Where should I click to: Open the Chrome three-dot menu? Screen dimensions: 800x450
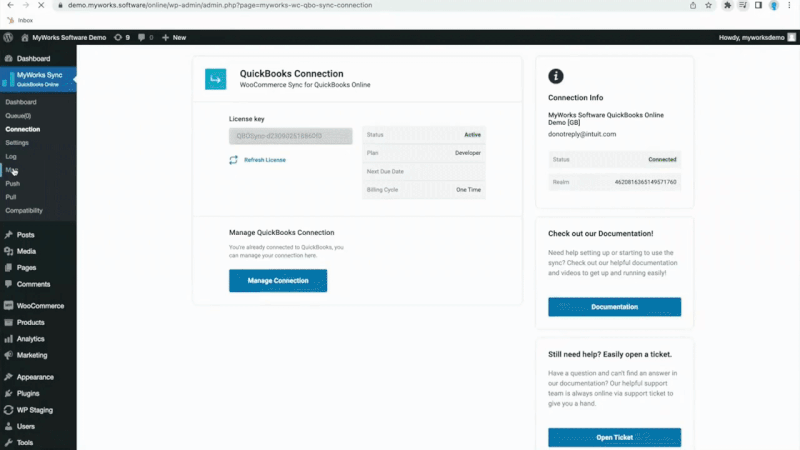[789, 5]
